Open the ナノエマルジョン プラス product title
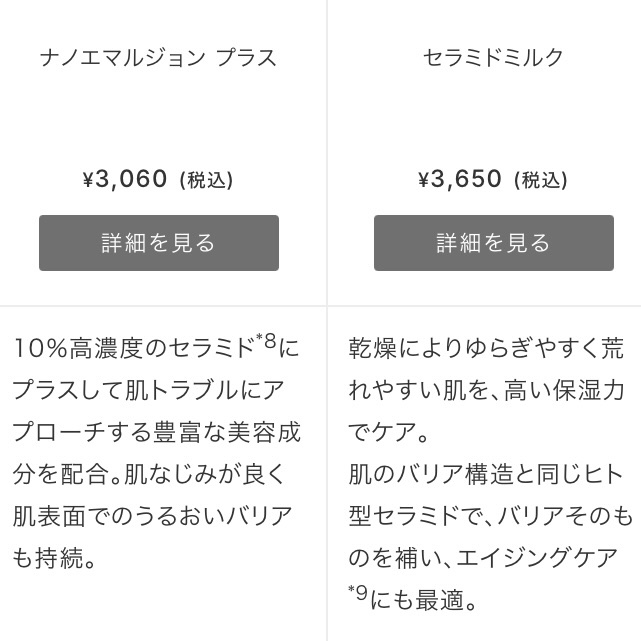Viewport: 641px width, 641px height. [x=158, y=58]
